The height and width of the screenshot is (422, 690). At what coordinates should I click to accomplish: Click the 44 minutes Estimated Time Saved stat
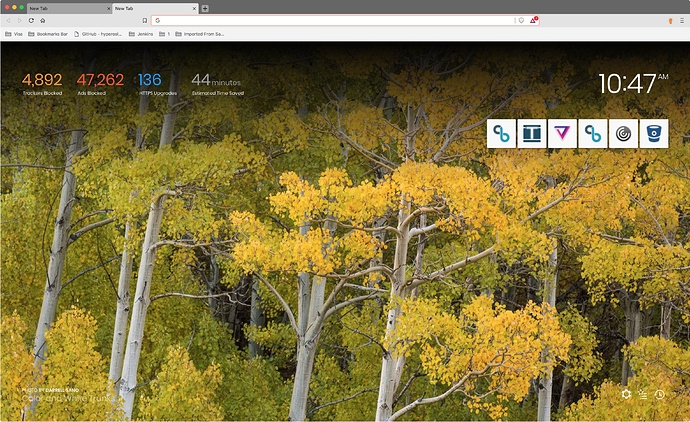click(x=217, y=84)
